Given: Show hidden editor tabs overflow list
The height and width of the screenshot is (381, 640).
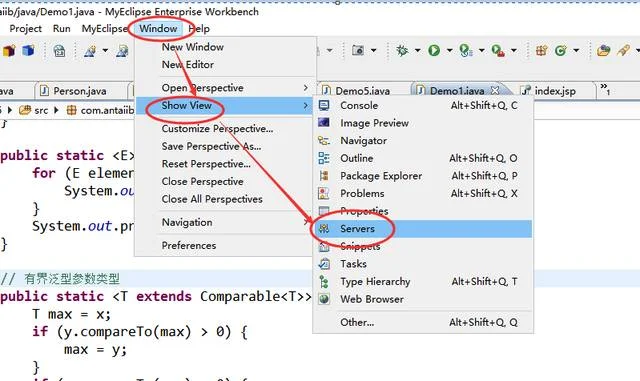Looking at the screenshot, I should click(605, 89).
